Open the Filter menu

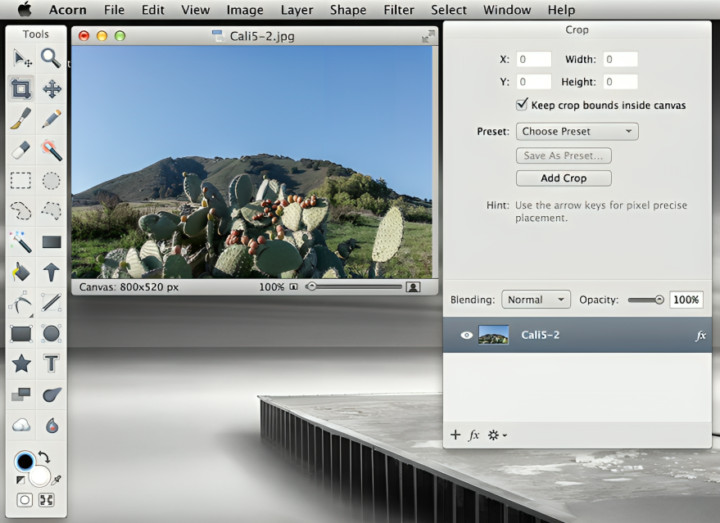pyautogui.click(x=399, y=10)
